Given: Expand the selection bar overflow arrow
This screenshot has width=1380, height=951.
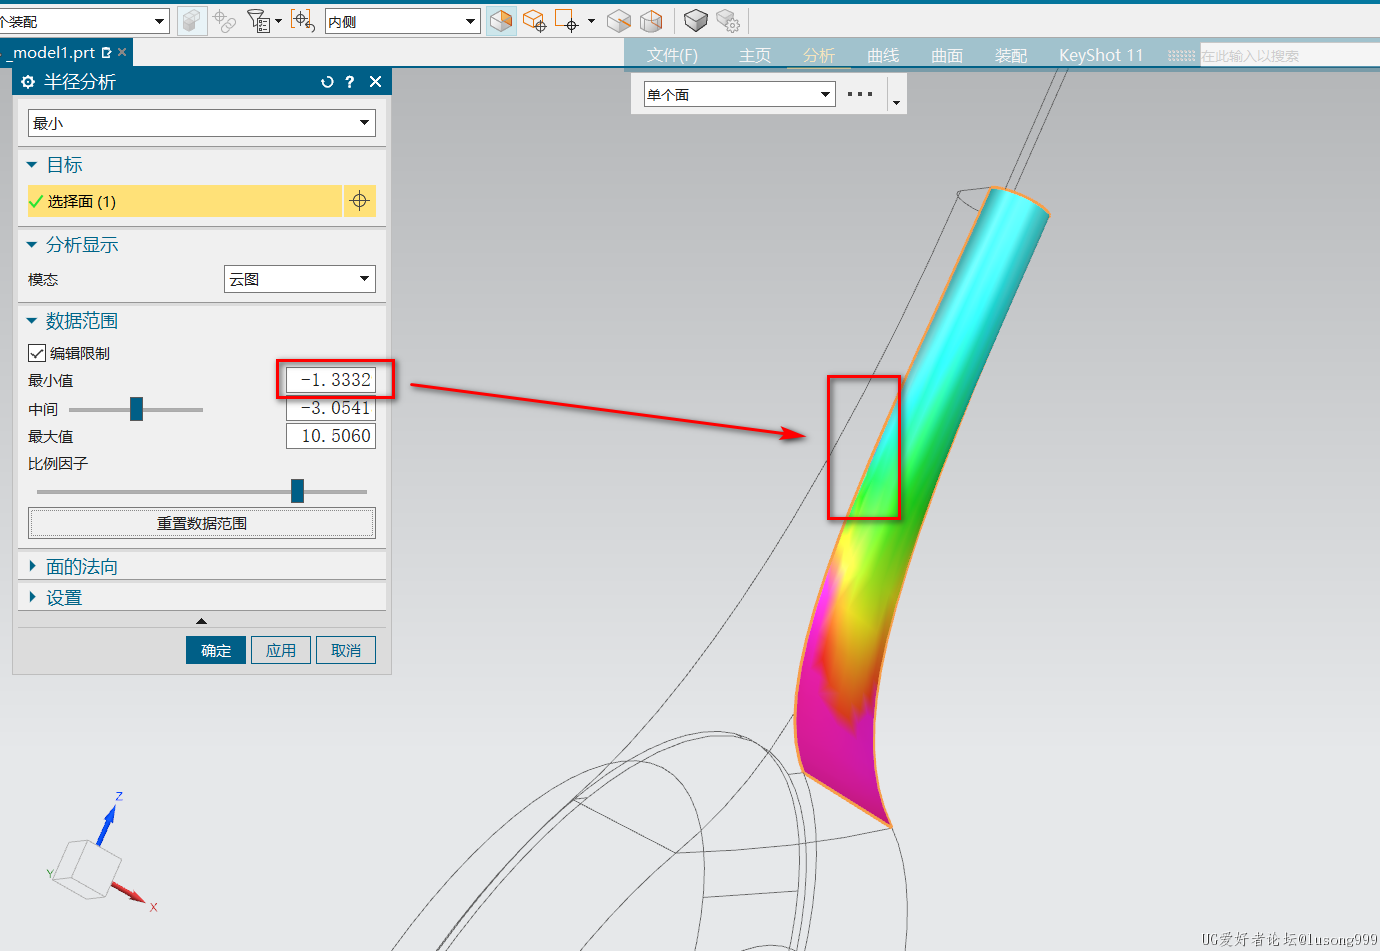Looking at the screenshot, I should pos(896,102).
